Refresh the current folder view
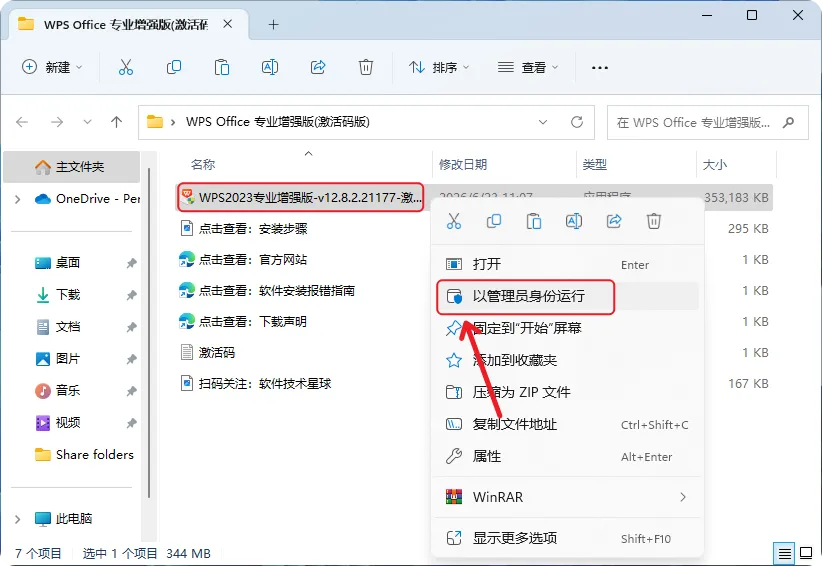Image resolution: width=822 pixels, height=566 pixels. pos(577,122)
